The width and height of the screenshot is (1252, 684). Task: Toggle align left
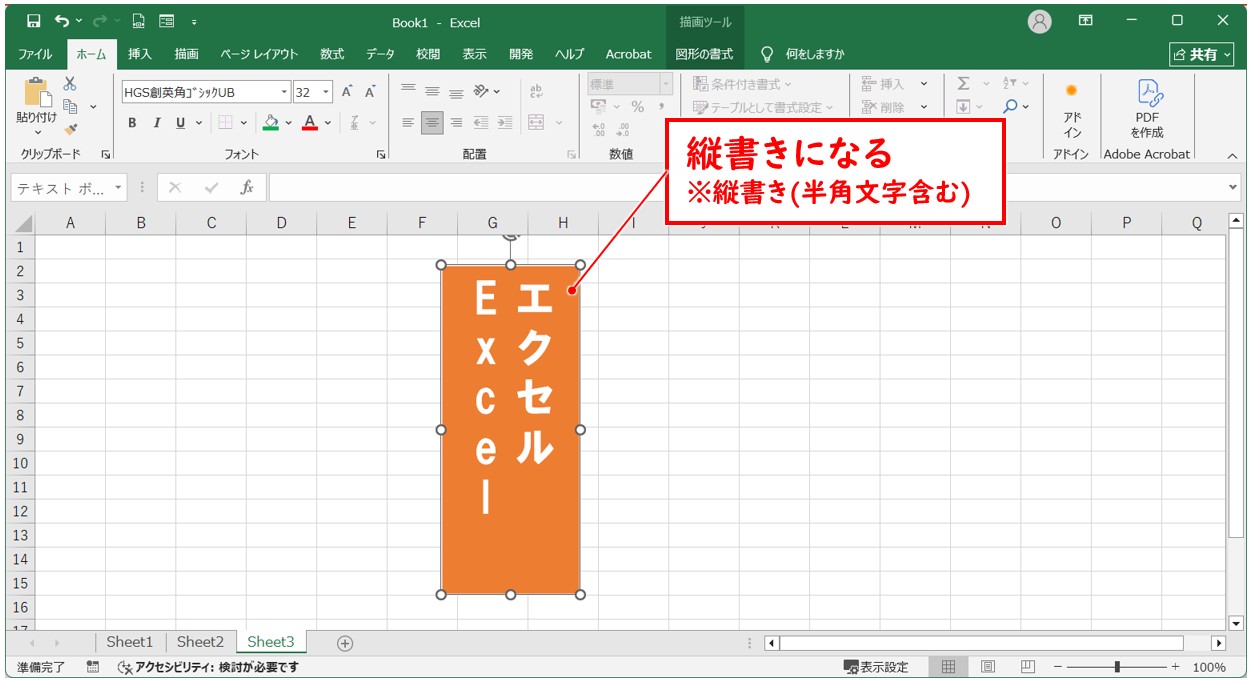point(408,122)
